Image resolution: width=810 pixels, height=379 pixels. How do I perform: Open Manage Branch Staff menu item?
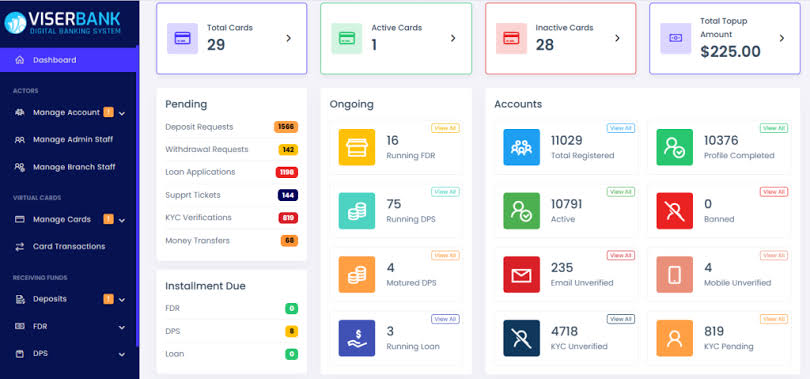68,167
